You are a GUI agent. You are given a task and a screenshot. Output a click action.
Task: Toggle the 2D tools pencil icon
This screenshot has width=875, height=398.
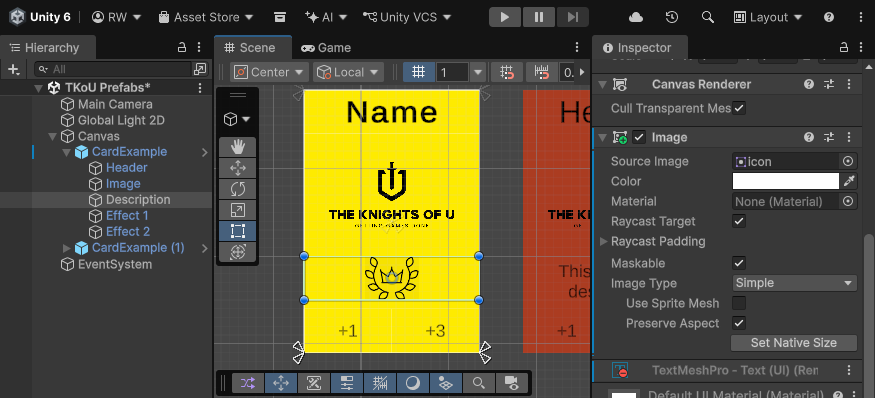[x=314, y=383]
